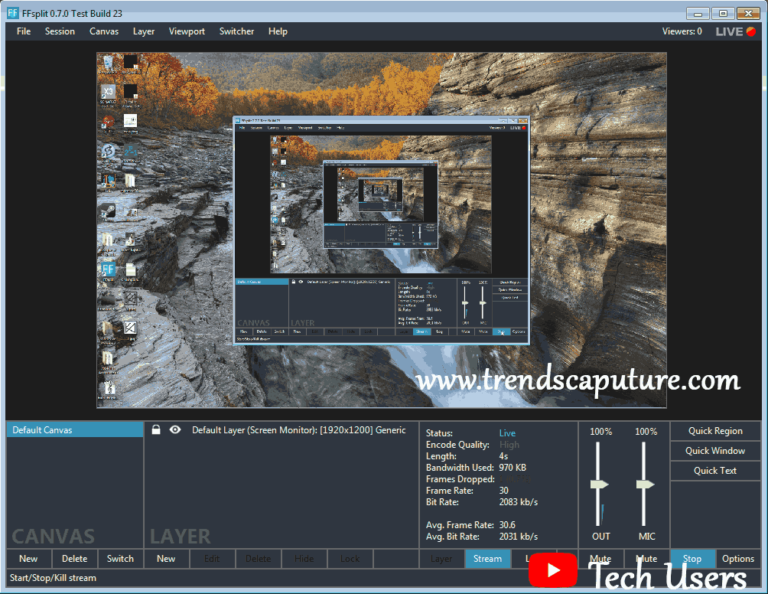This screenshot has height=594, width=768.
Task: Click the FF shortcut icon on previewed desktop
Action: click(108, 269)
